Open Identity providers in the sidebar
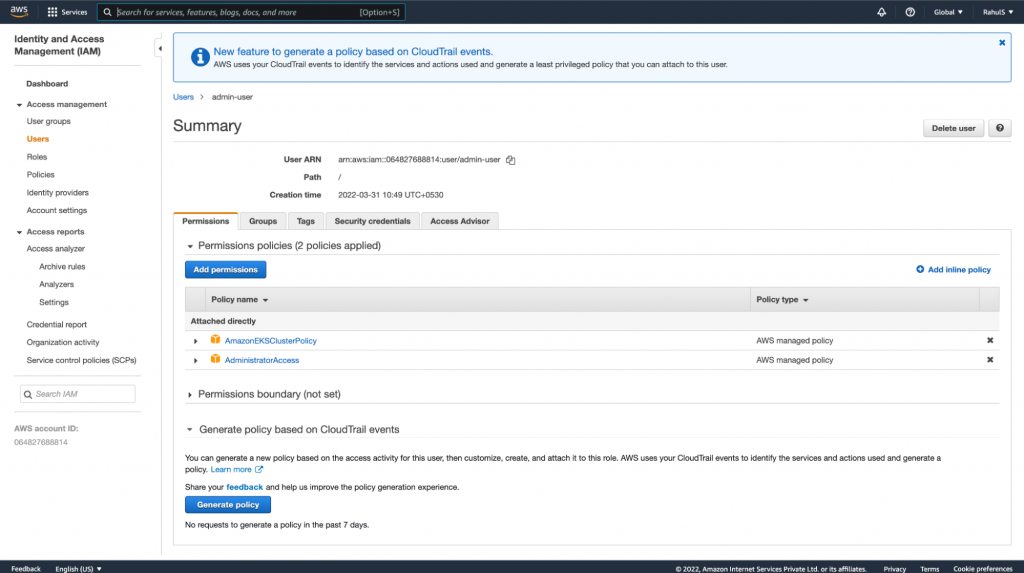 57,193
